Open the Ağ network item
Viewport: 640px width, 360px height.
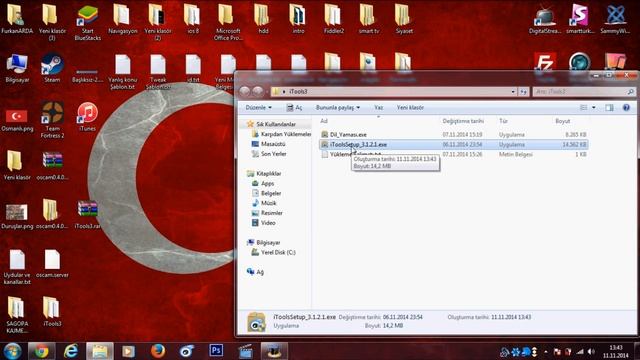(256, 272)
